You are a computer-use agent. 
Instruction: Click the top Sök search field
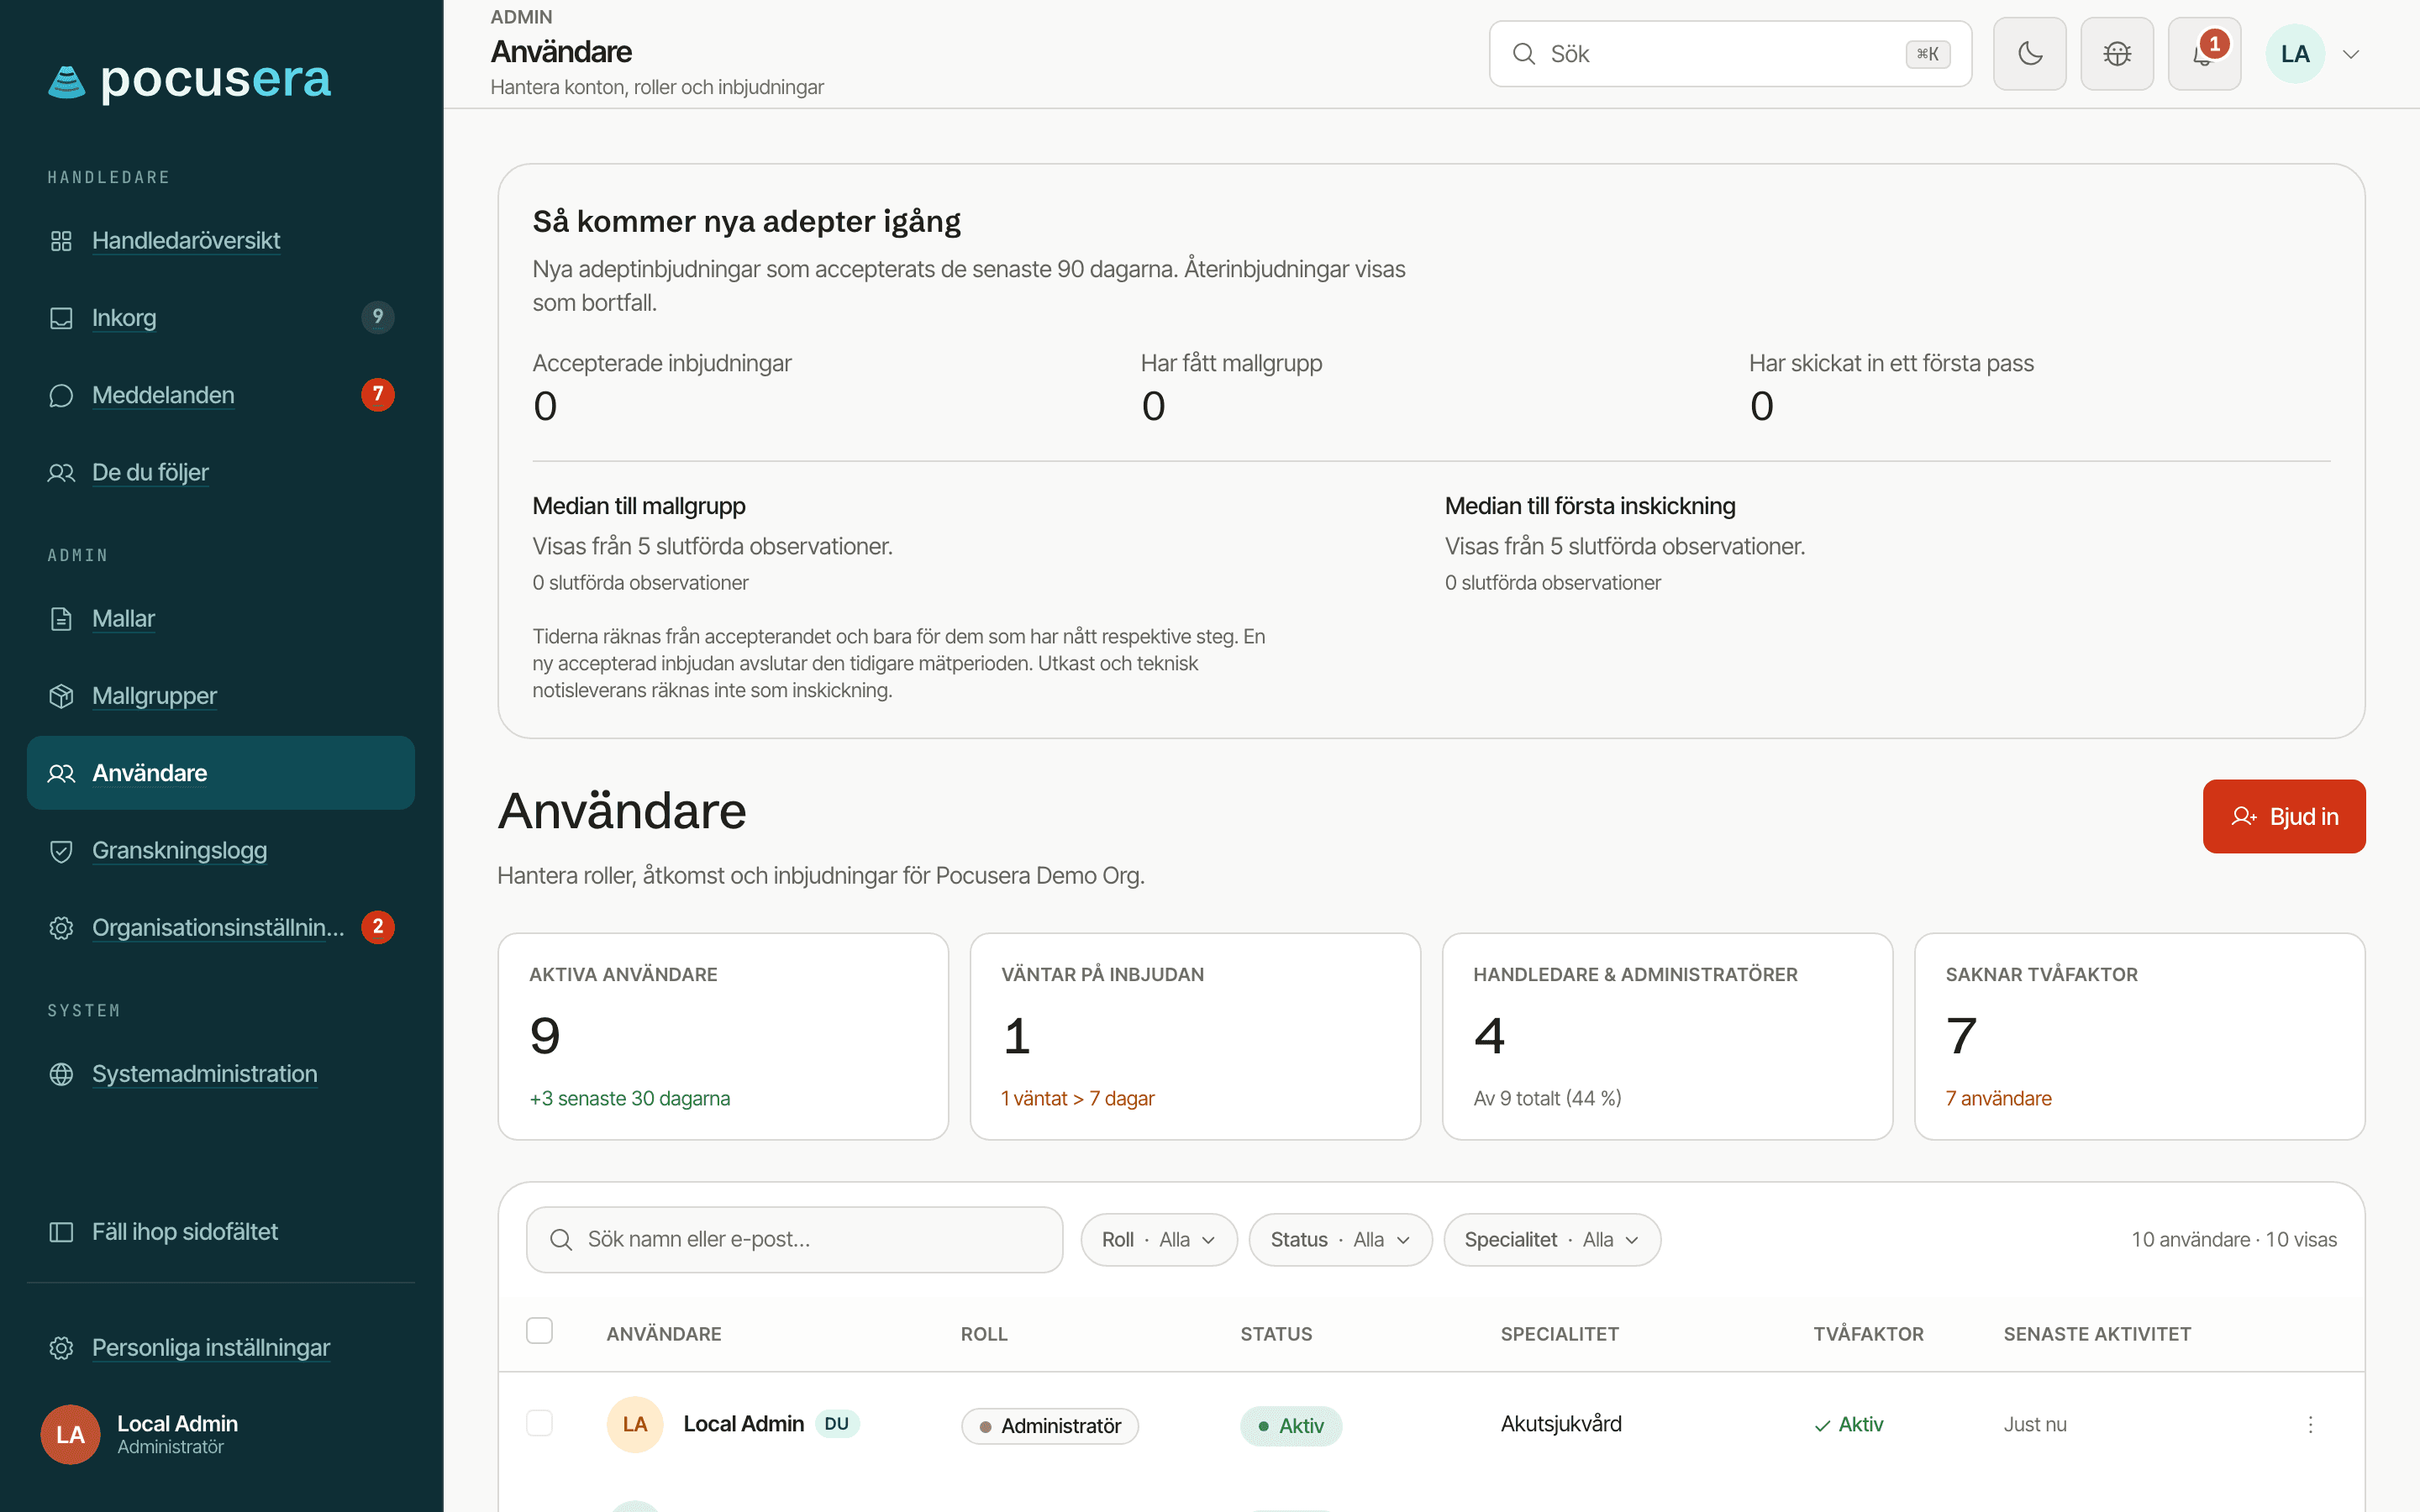[1730, 54]
